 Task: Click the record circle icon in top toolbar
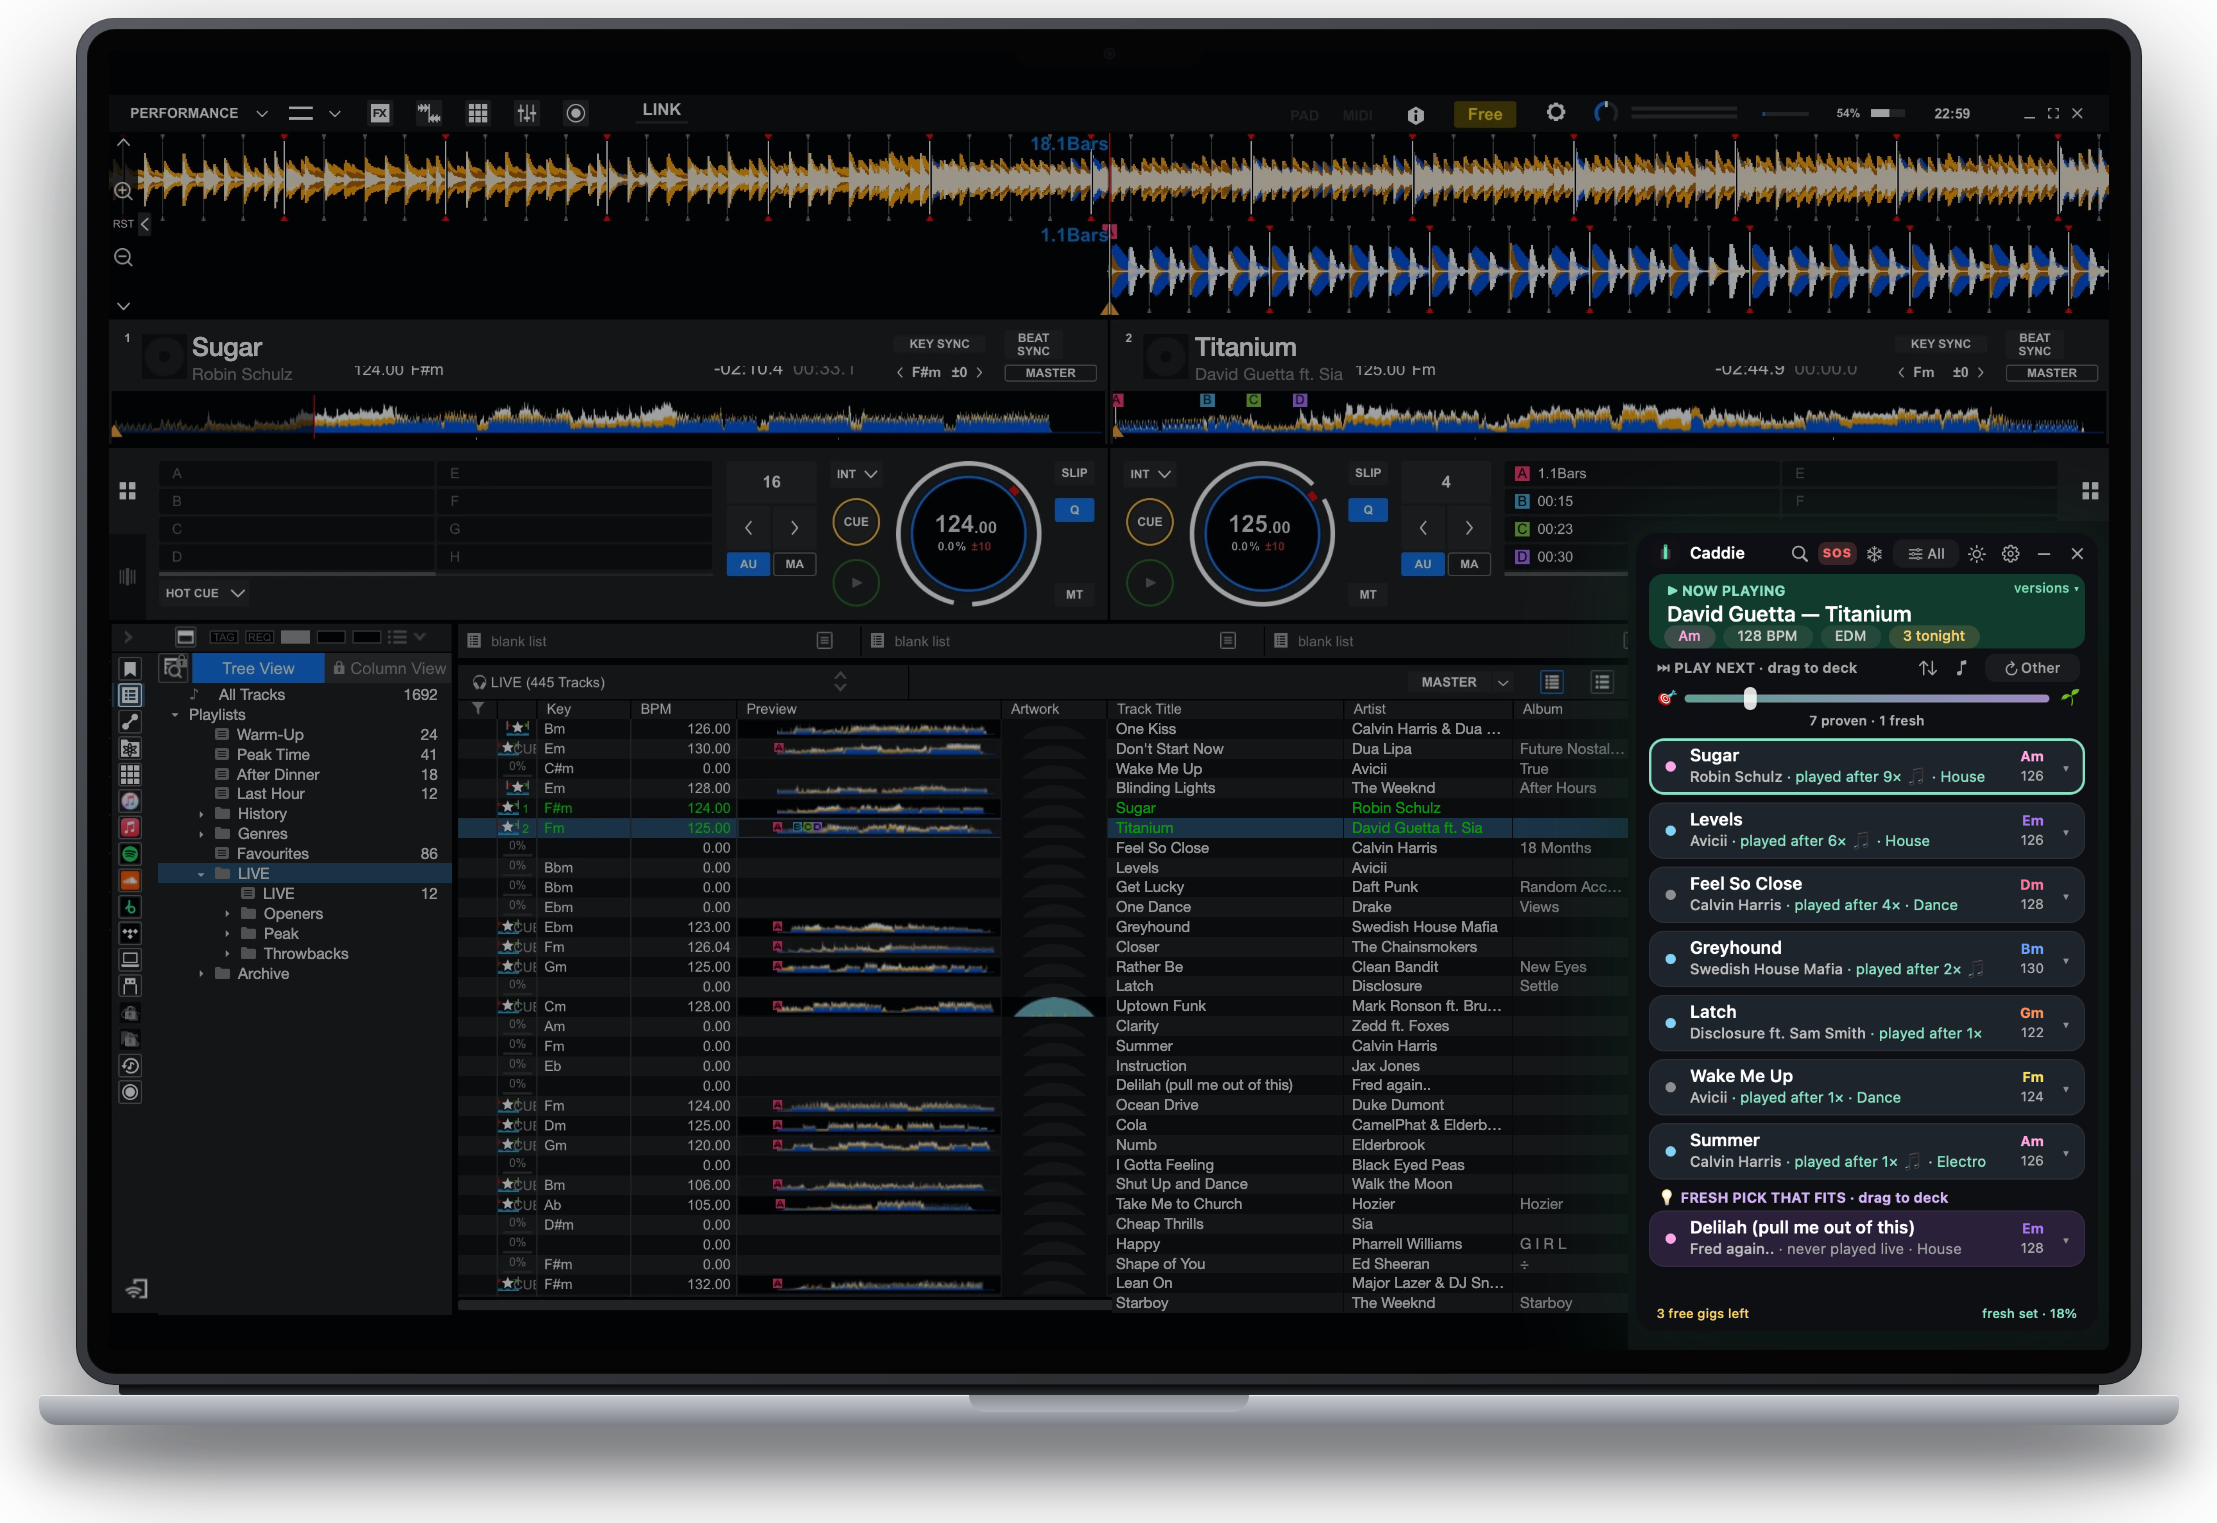(576, 113)
